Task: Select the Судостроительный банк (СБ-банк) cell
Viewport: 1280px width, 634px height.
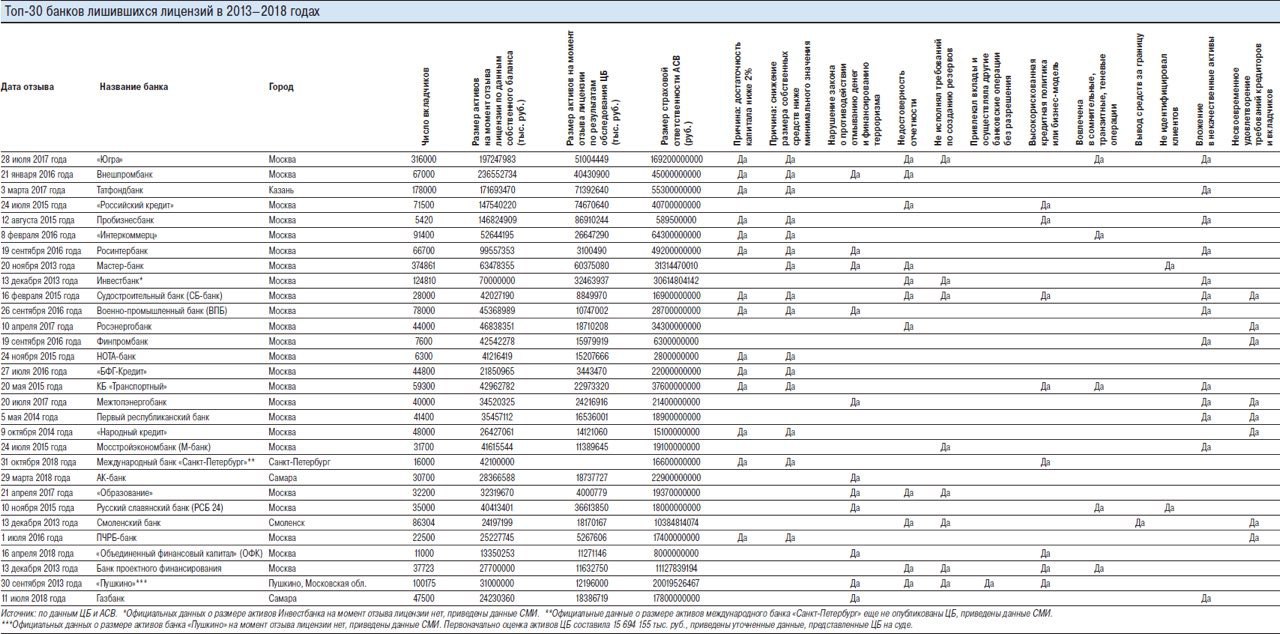Action: [160, 296]
